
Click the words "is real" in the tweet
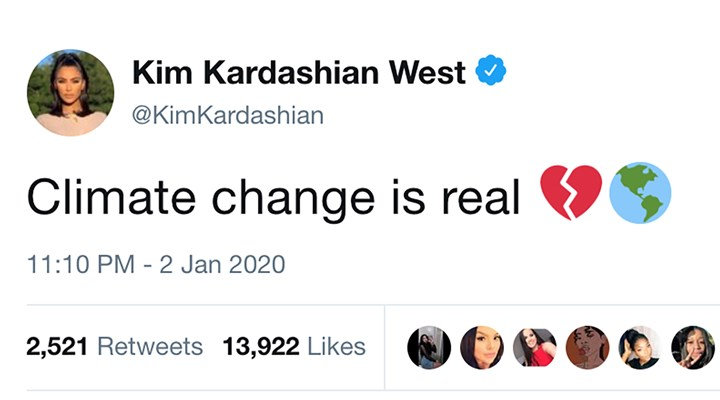pyautogui.click(x=447, y=196)
